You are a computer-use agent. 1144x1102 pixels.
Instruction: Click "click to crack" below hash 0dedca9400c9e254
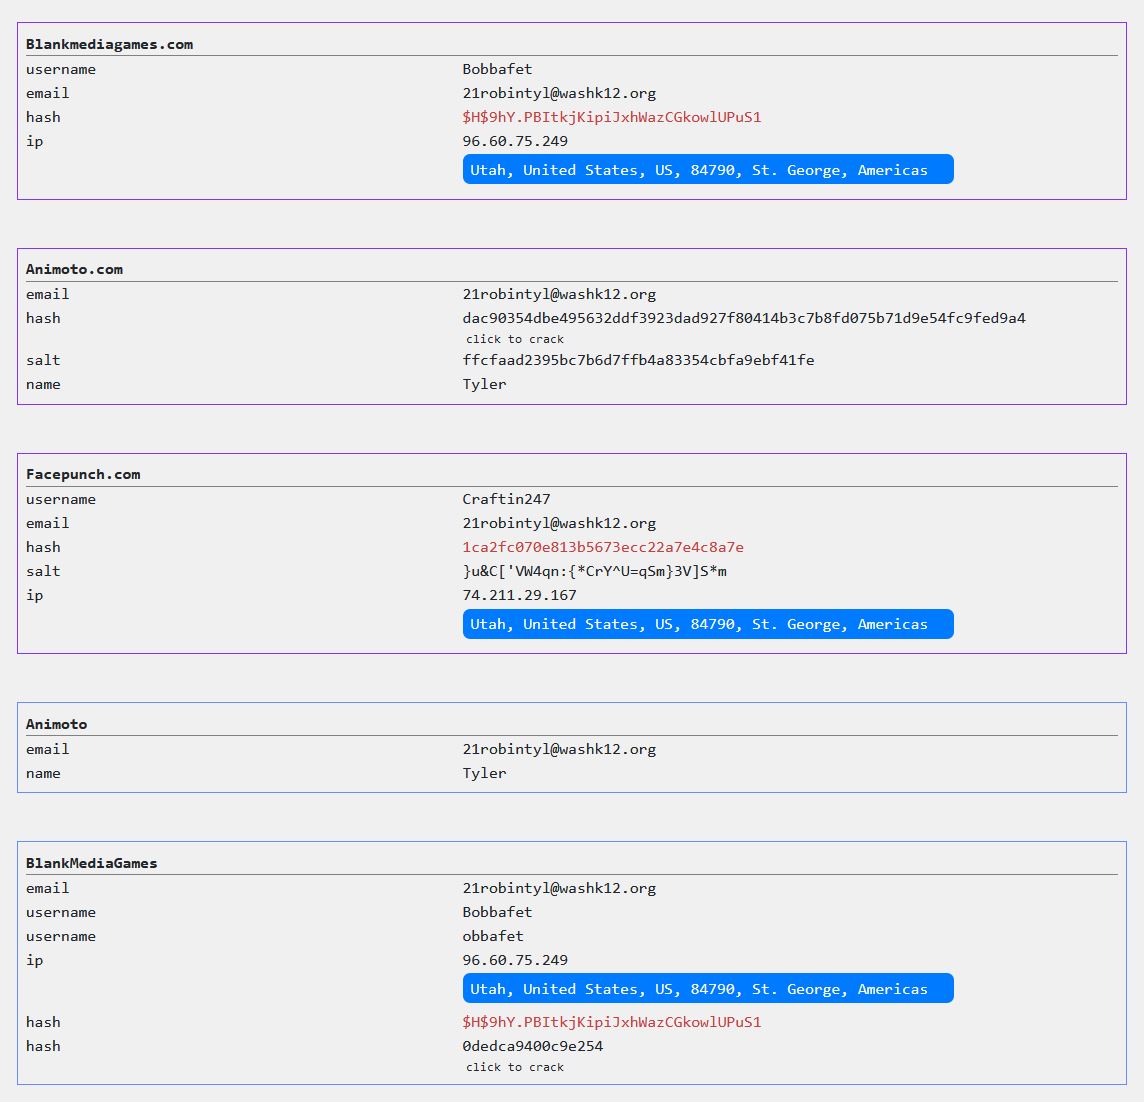pos(514,1067)
